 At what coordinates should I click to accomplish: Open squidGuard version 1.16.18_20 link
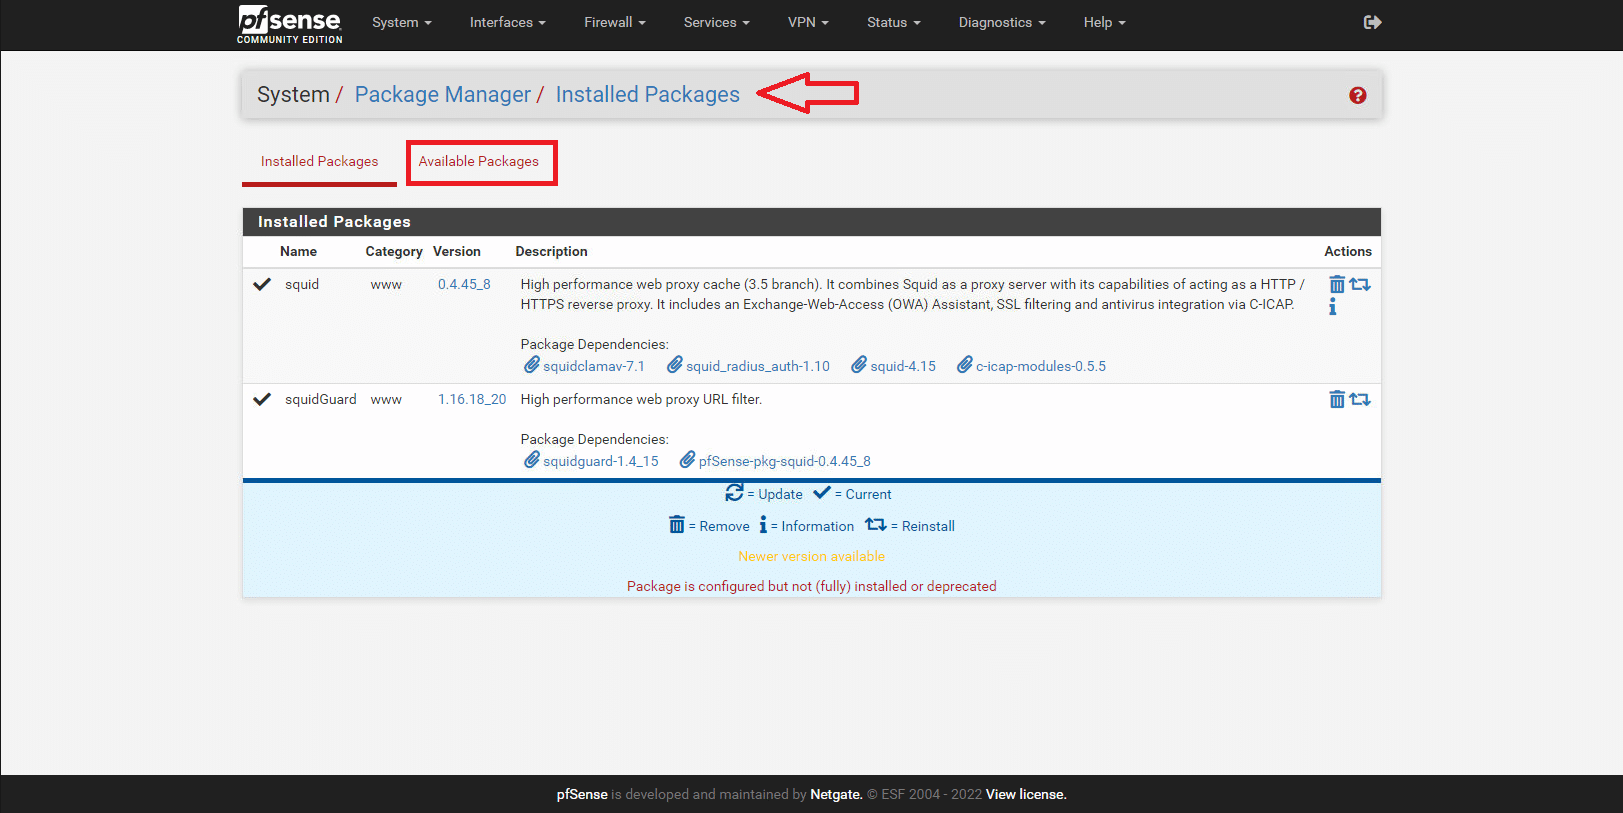pos(472,399)
